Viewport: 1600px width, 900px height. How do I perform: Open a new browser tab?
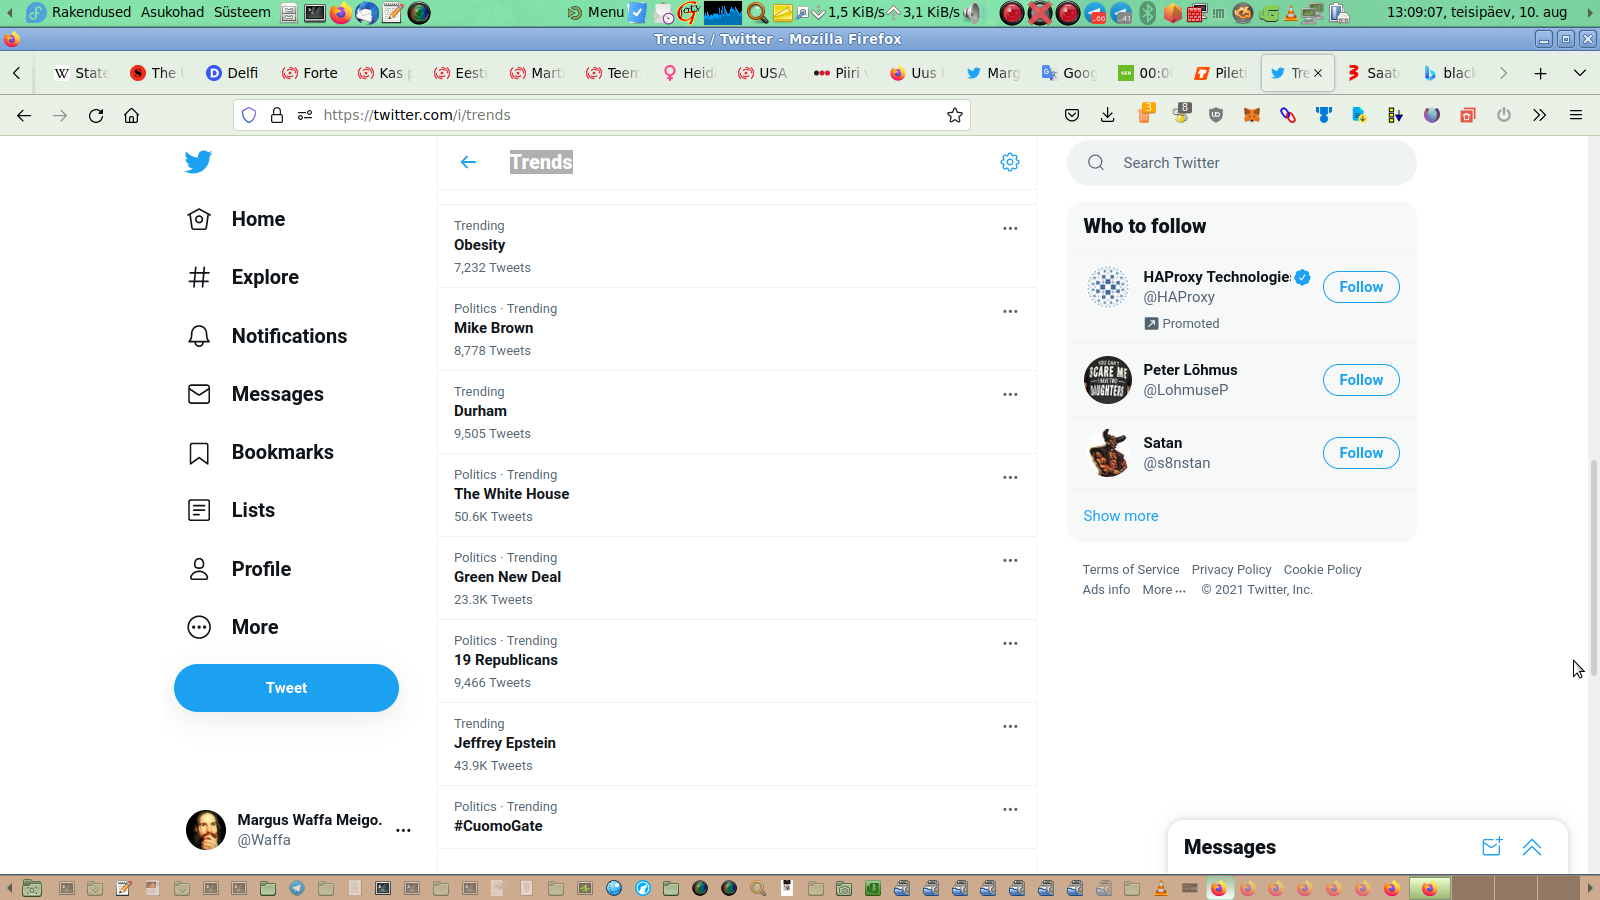point(1541,73)
